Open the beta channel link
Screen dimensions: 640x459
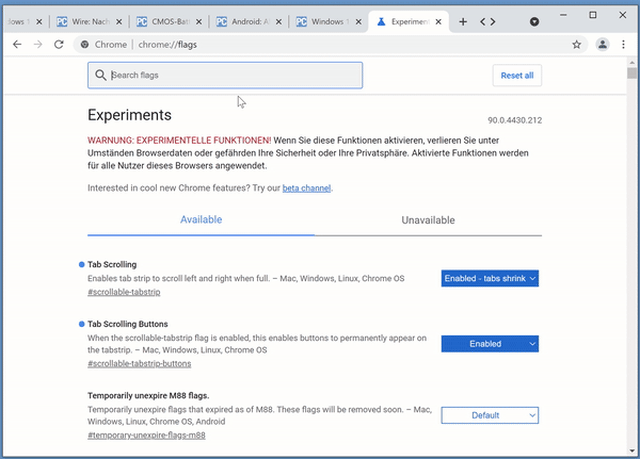click(x=307, y=188)
